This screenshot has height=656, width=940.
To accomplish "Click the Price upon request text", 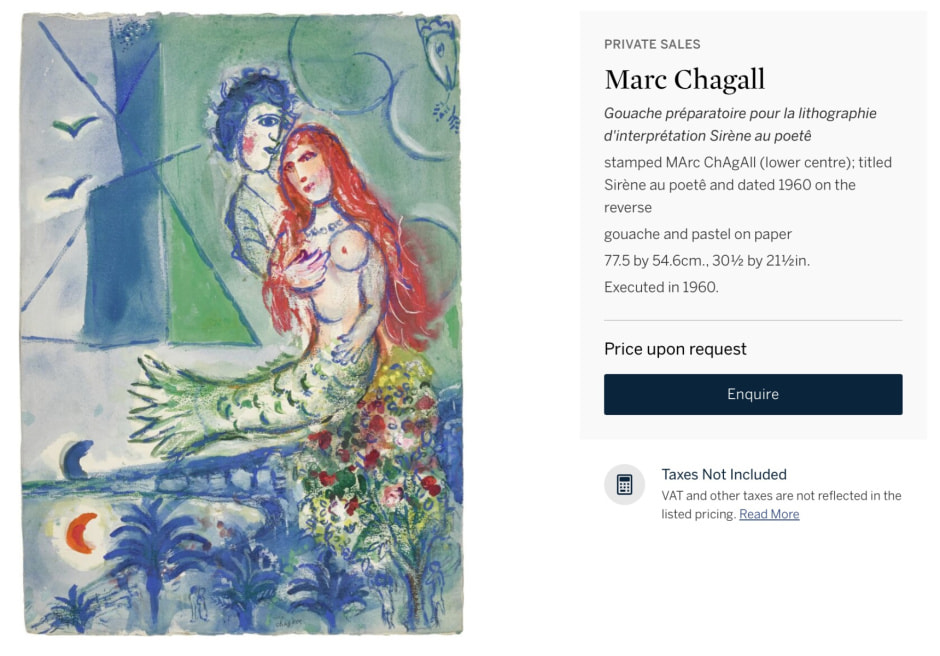I will [x=675, y=349].
